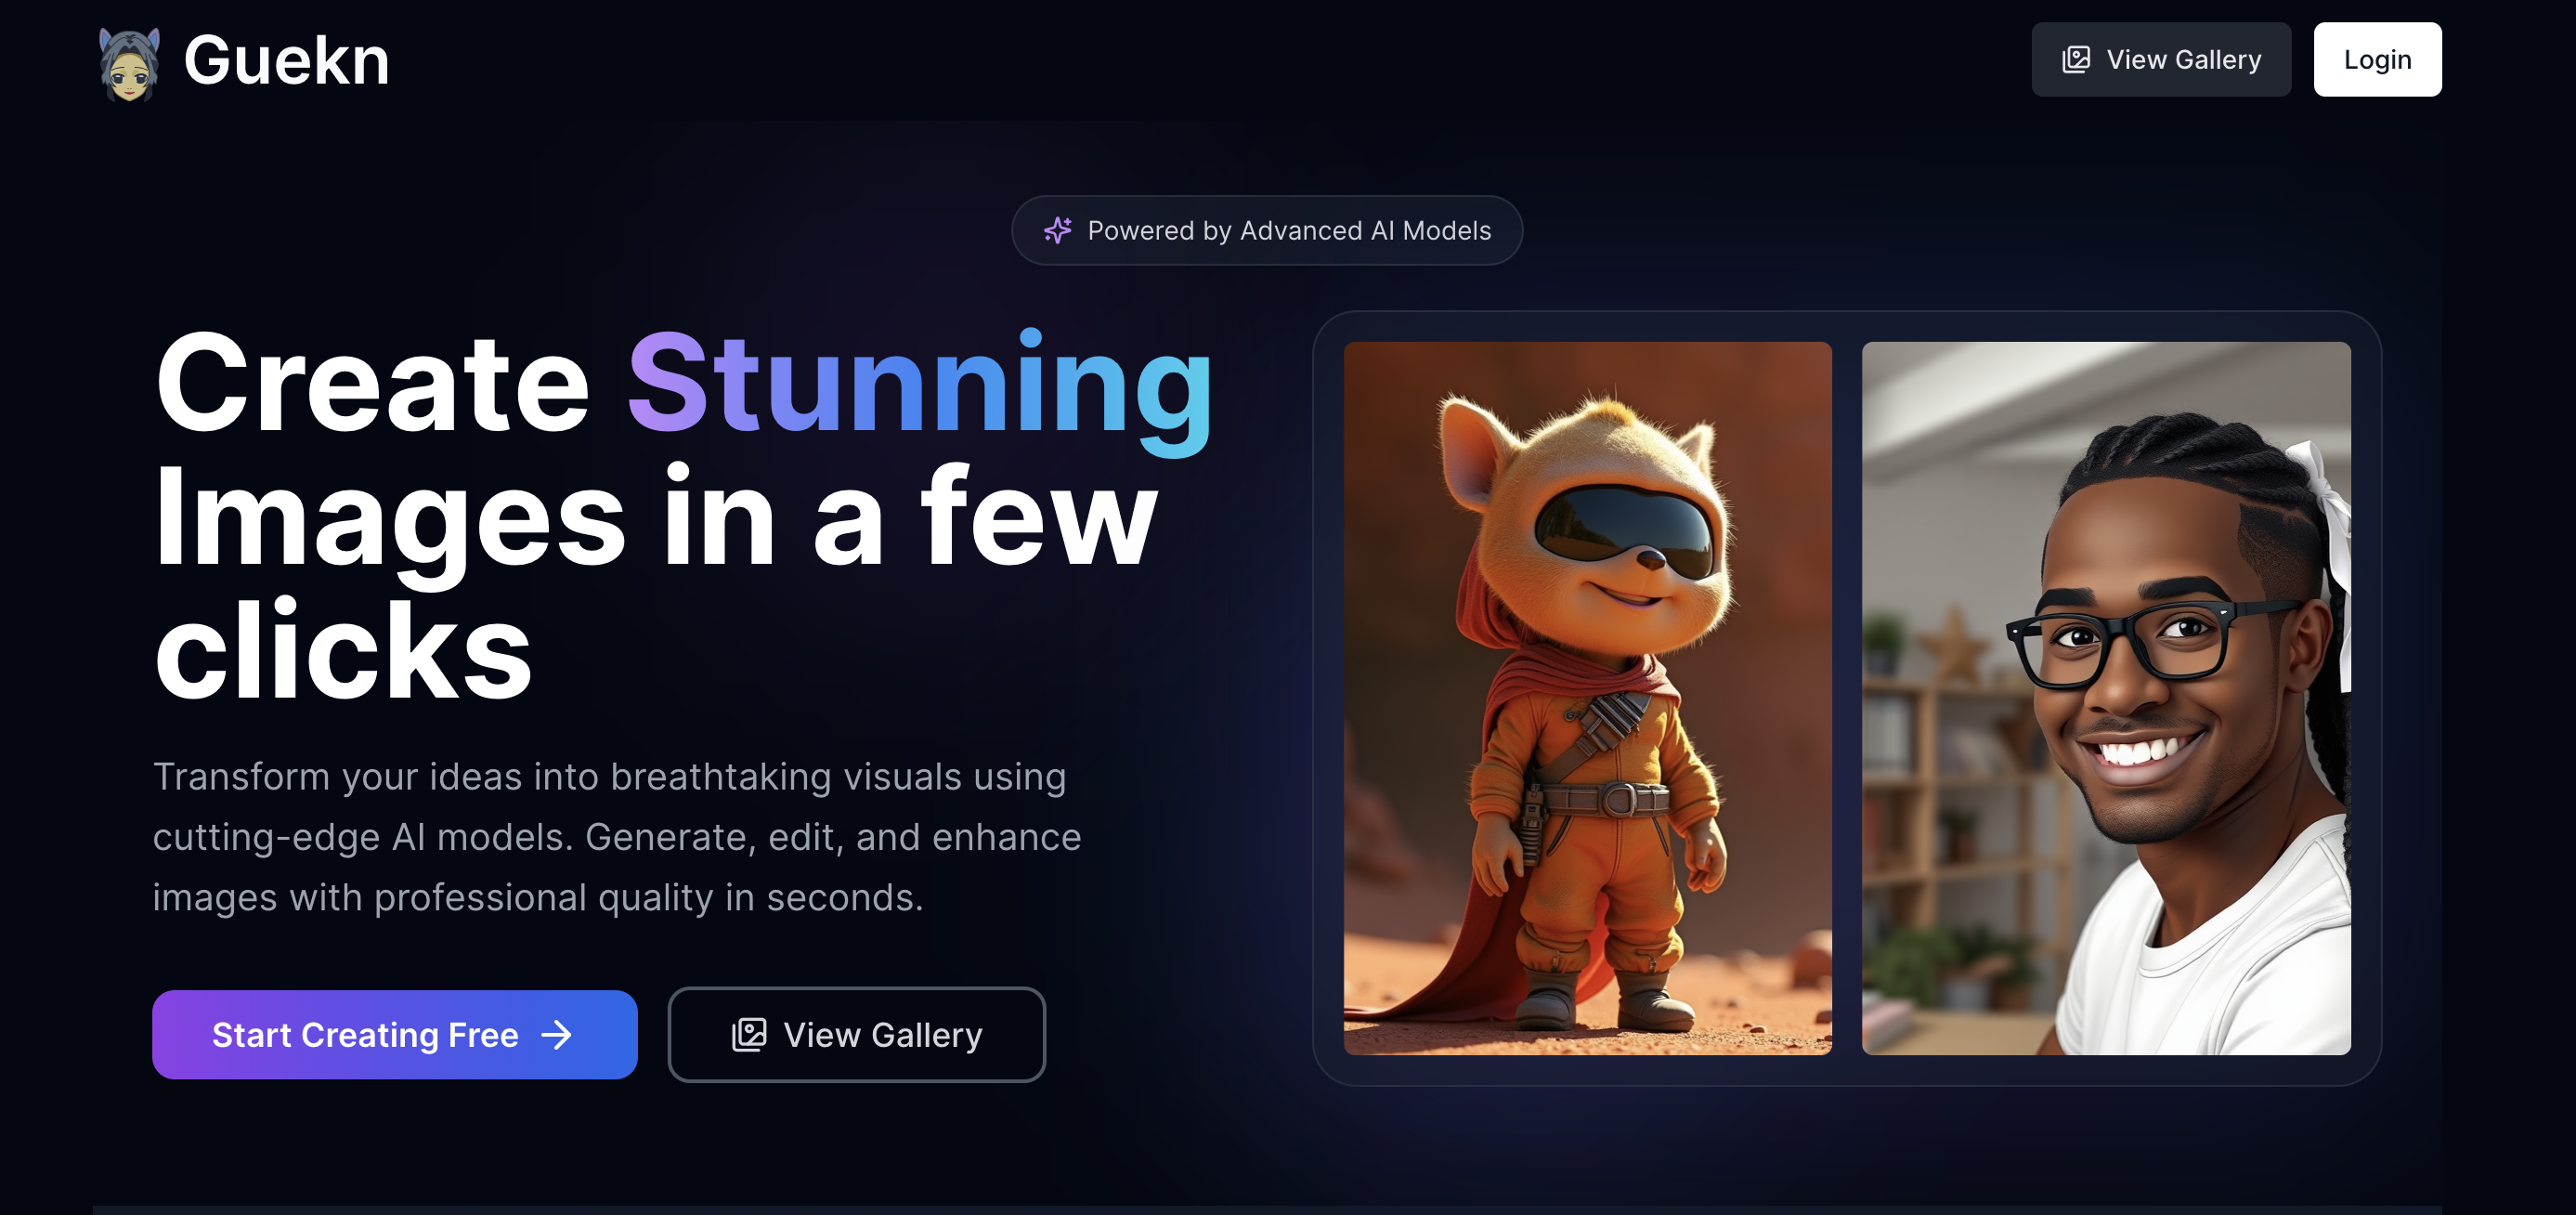Click the gradient word Stunning in the headline
This screenshot has width=2576, height=1215.
tap(920, 388)
